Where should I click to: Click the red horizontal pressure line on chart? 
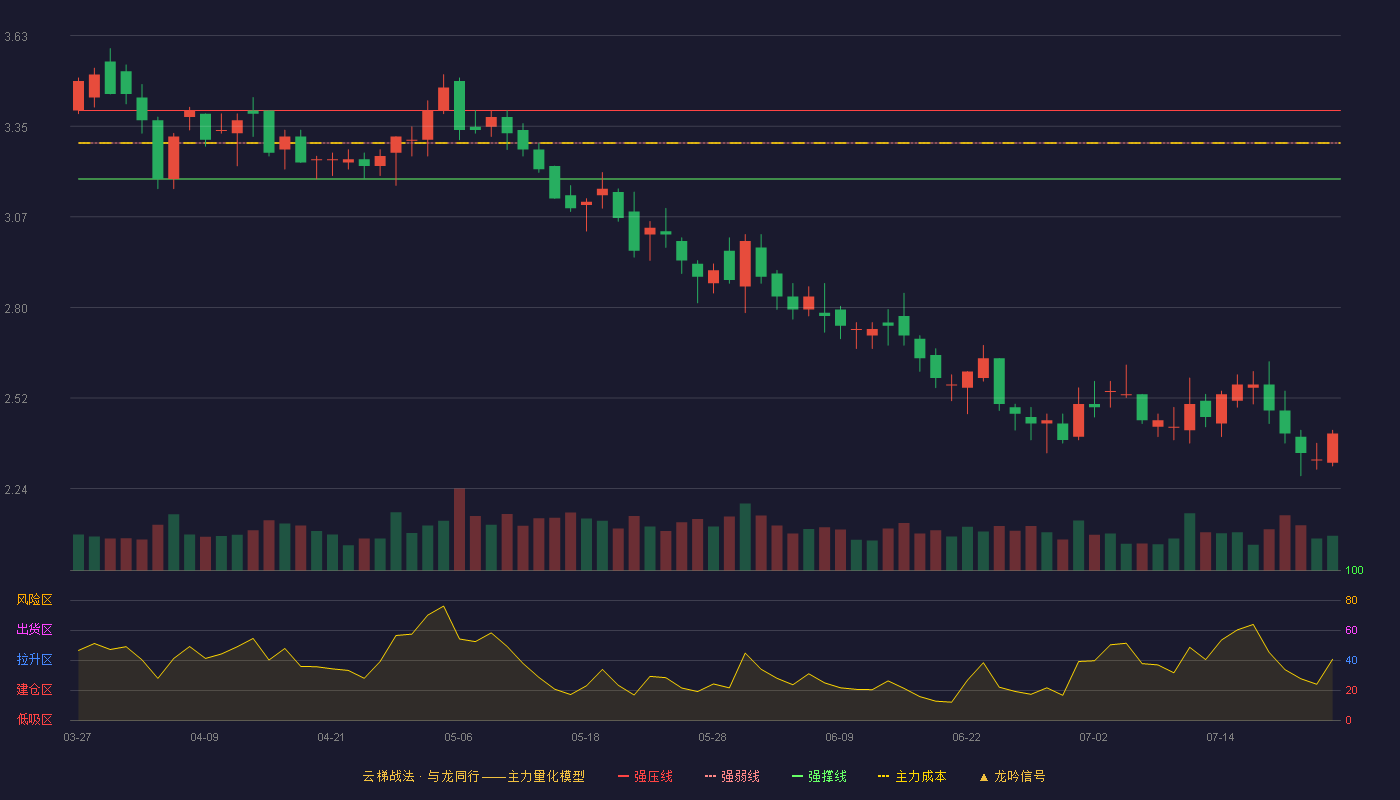709,110
